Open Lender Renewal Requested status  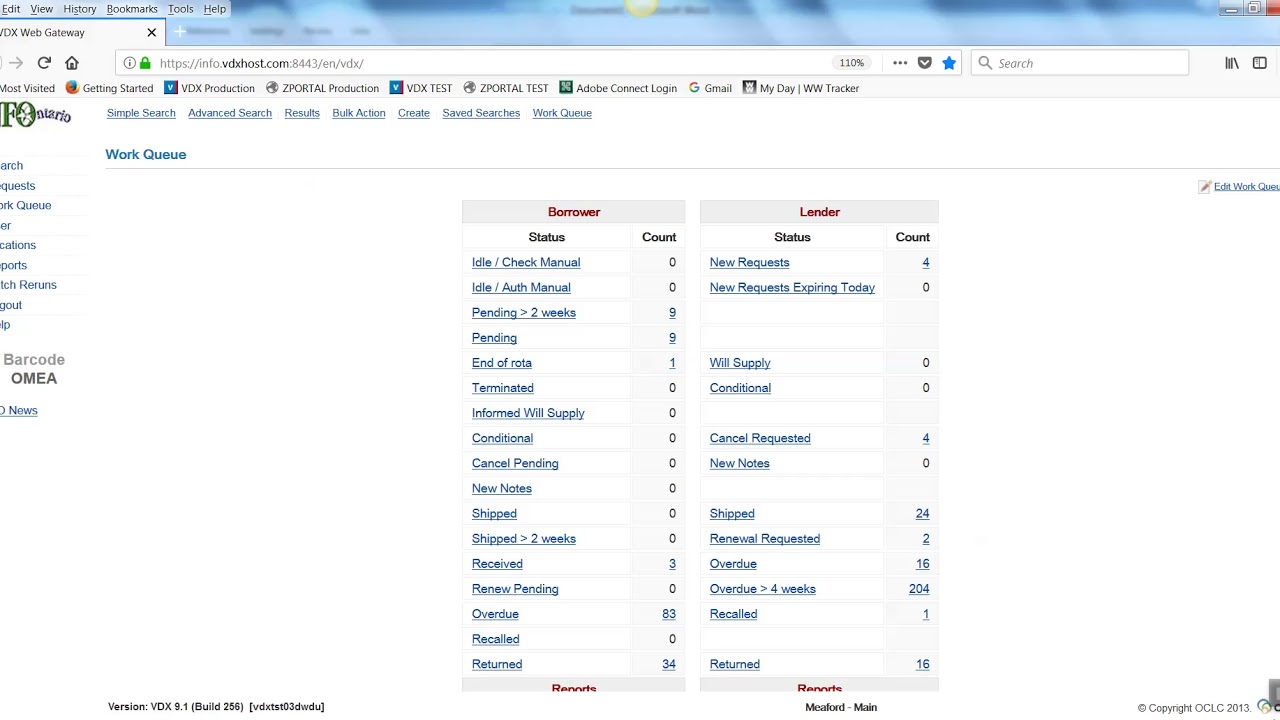tap(765, 538)
